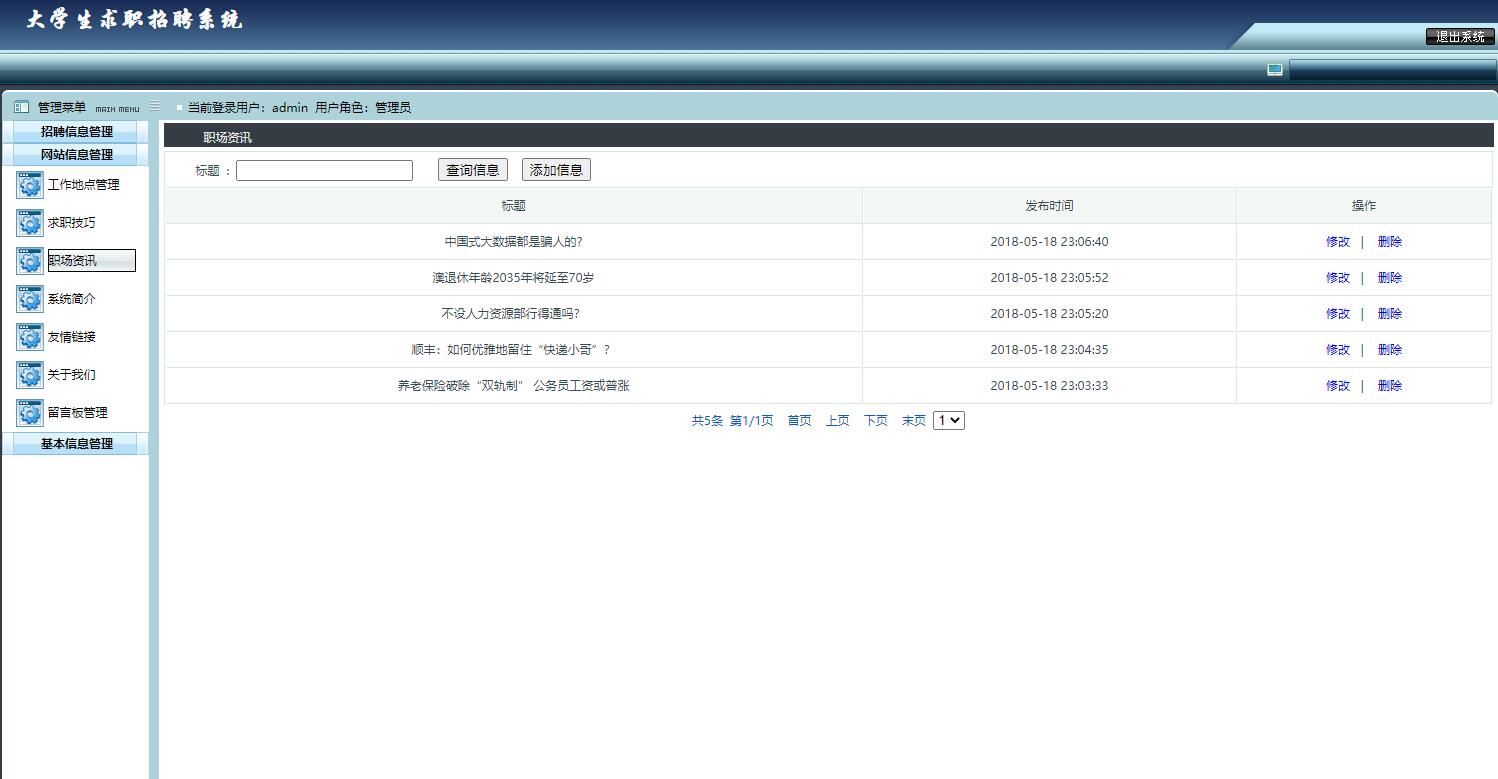Click the small monitor icon above the toolbar
The height and width of the screenshot is (779, 1498).
[1274, 69]
